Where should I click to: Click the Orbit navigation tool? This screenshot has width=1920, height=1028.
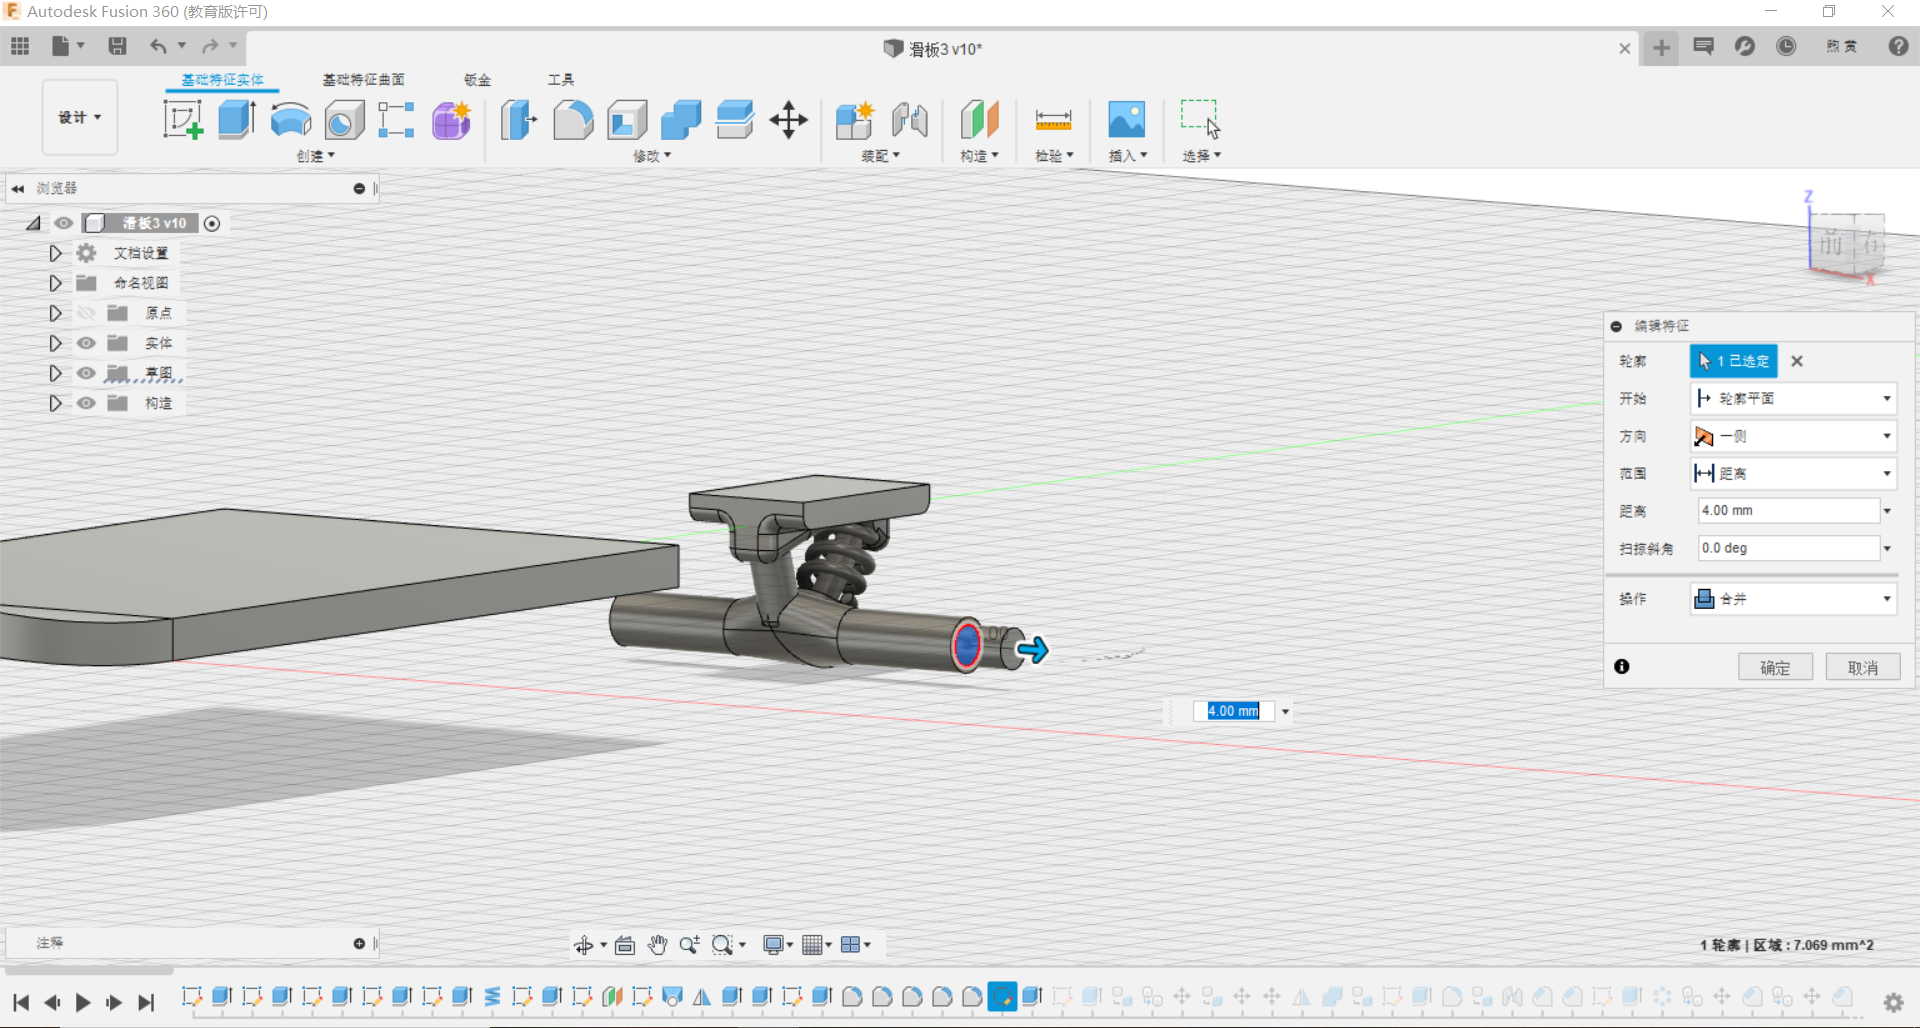click(584, 945)
